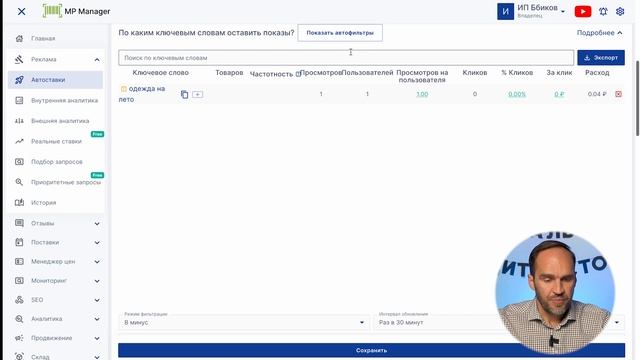The height and width of the screenshot is (360, 640).
Task: Open the notifications bell
Action: click(x=603, y=11)
